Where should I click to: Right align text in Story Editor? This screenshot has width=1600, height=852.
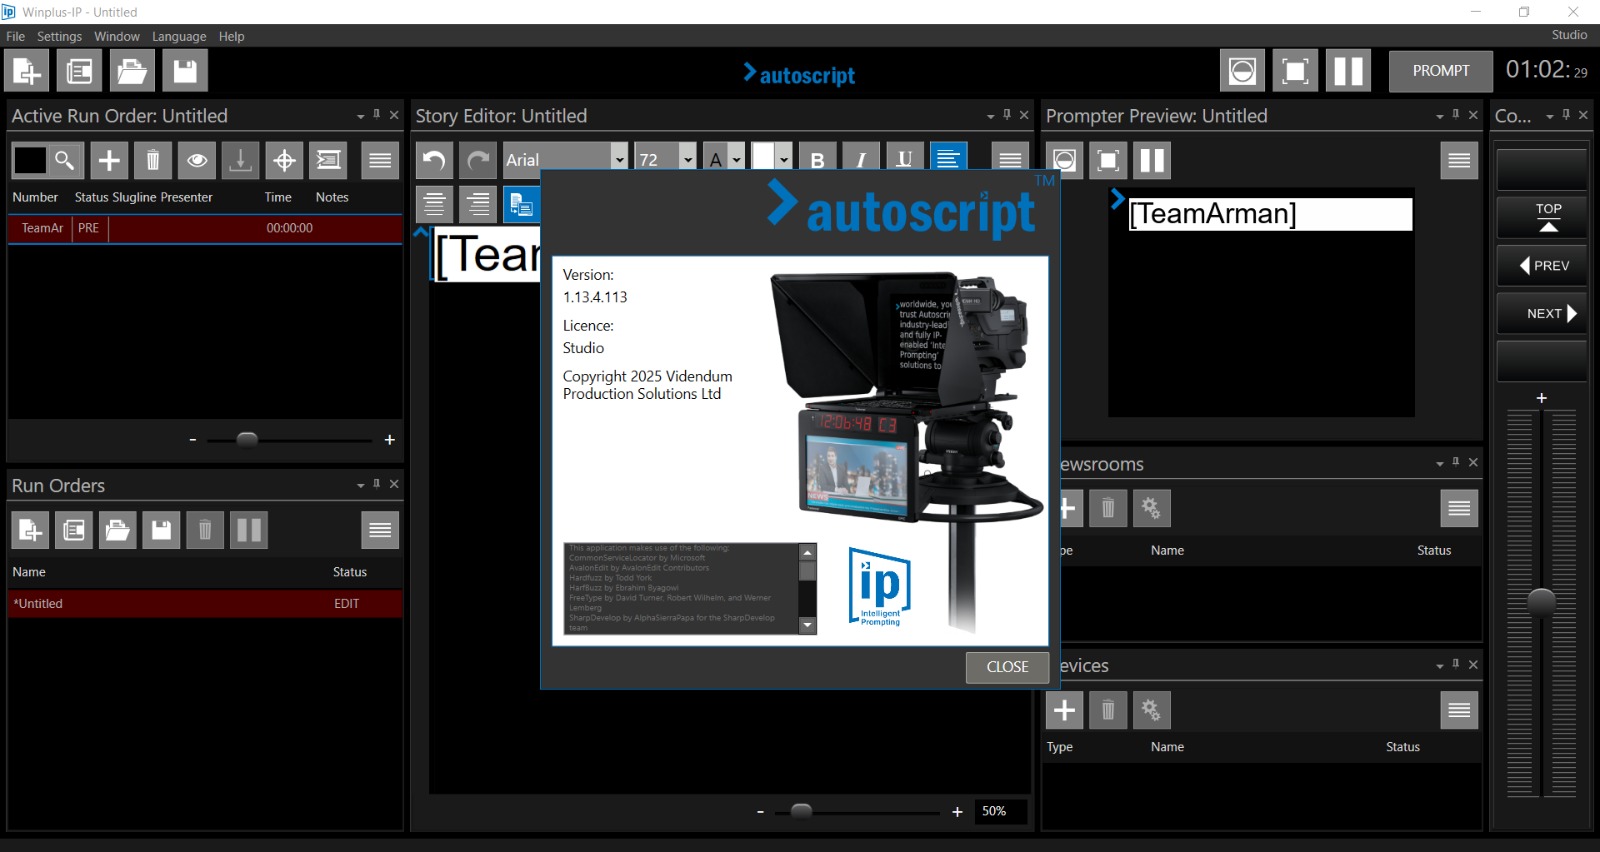tap(478, 204)
